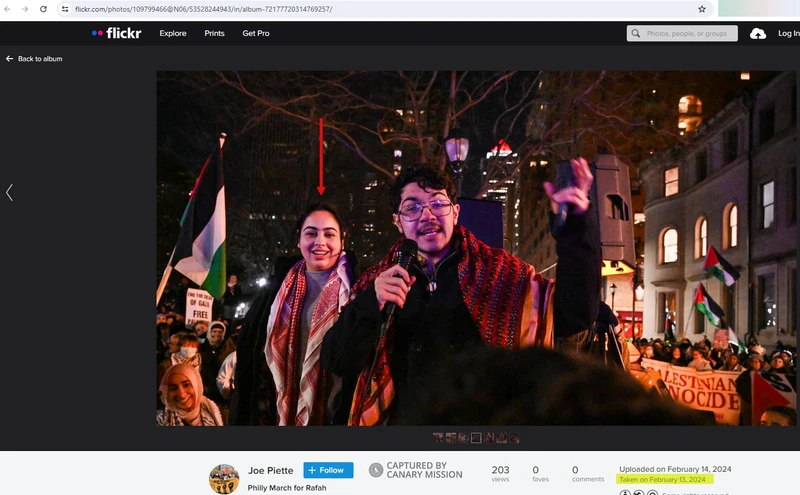Follow Joe Piette
Viewport: 800px width, 495px height.
tap(328, 470)
